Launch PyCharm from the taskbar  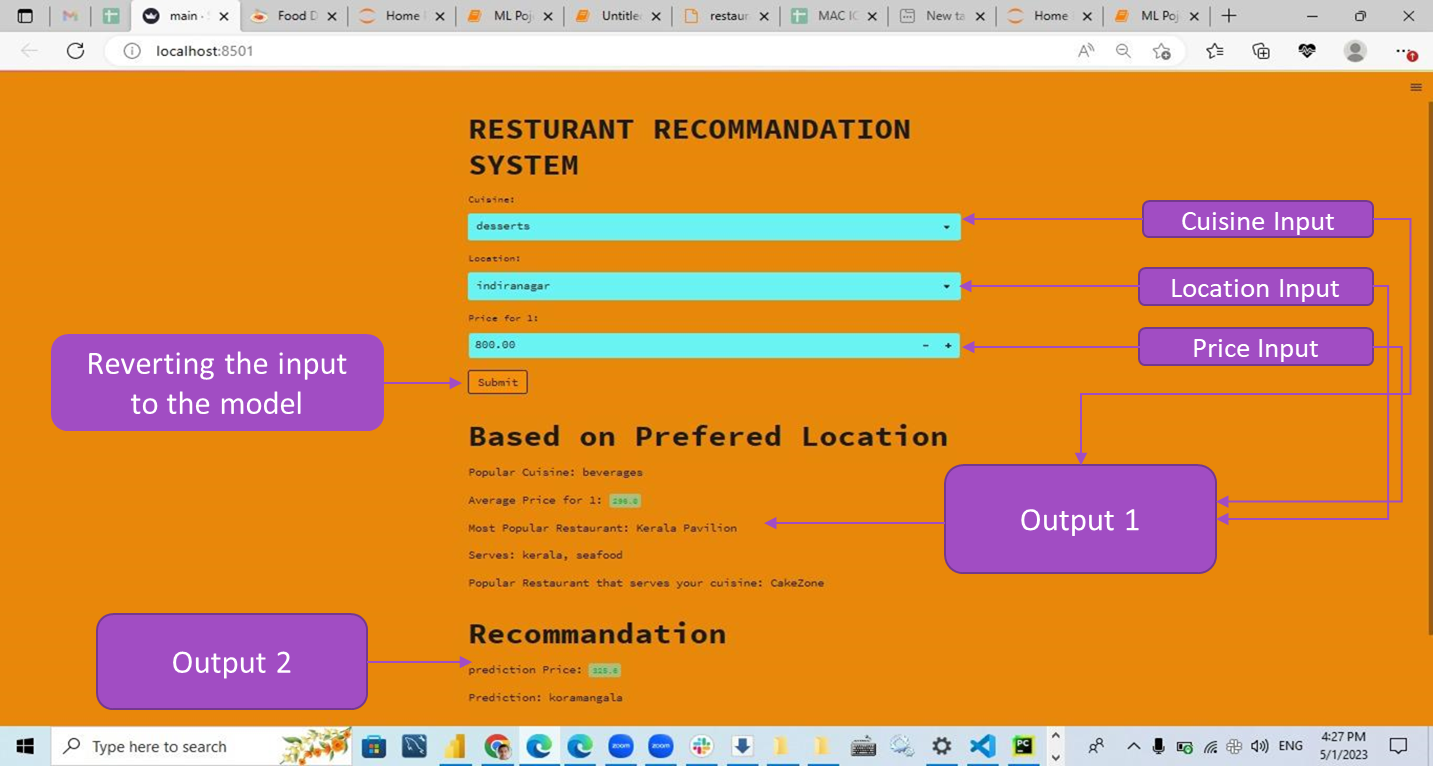[1021, 745]
